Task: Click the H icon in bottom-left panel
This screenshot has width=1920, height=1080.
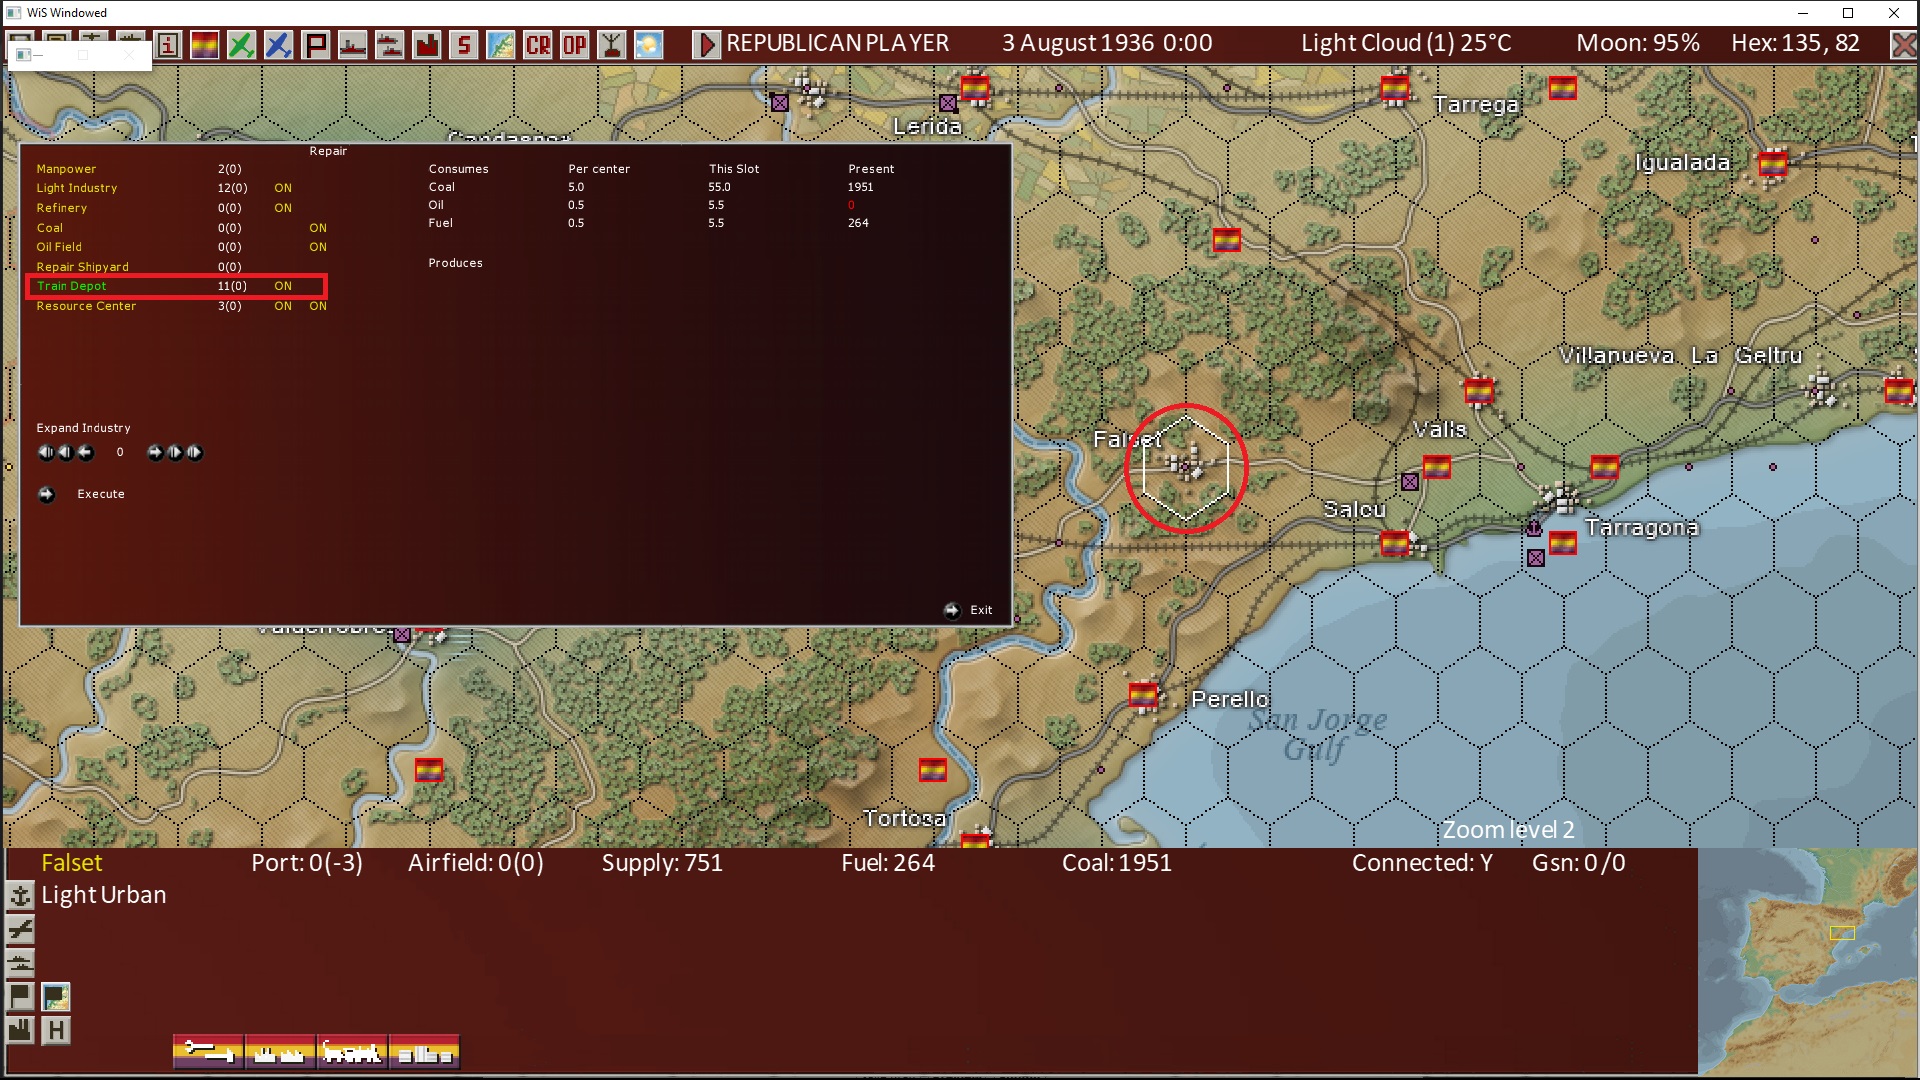Action: click(x=56, y=1030)
